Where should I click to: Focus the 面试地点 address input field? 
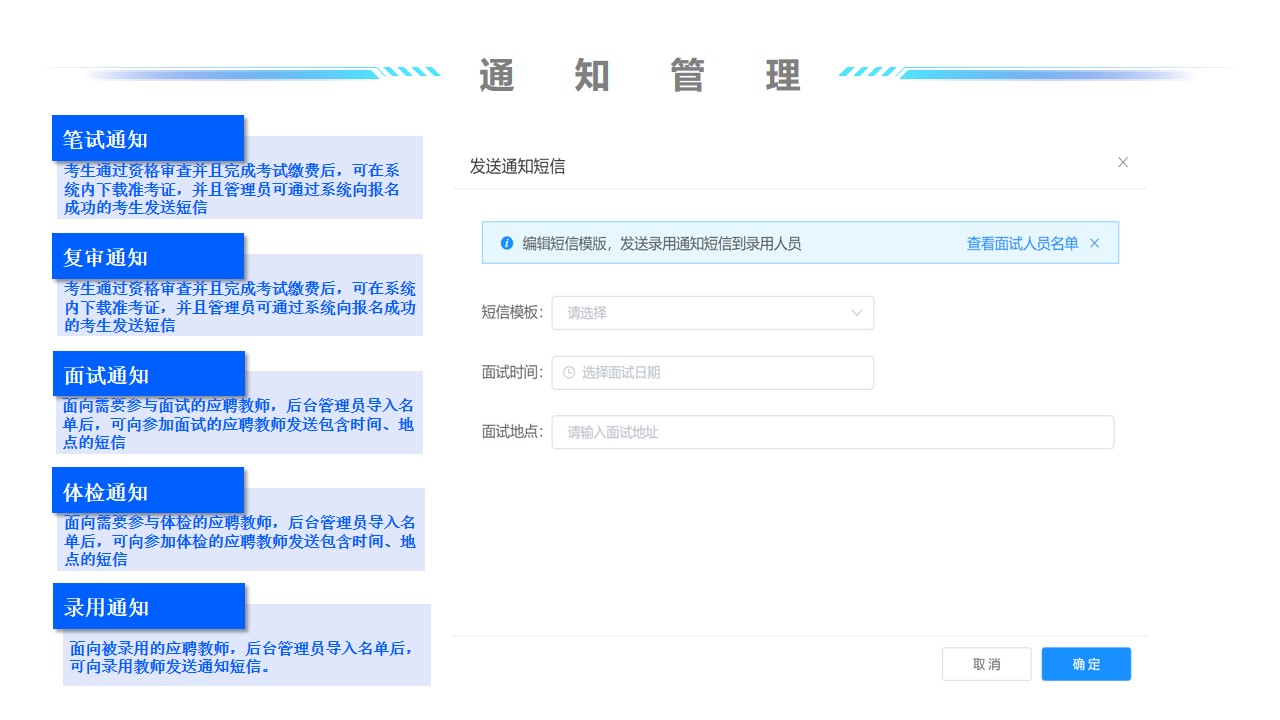coord(832,433)
